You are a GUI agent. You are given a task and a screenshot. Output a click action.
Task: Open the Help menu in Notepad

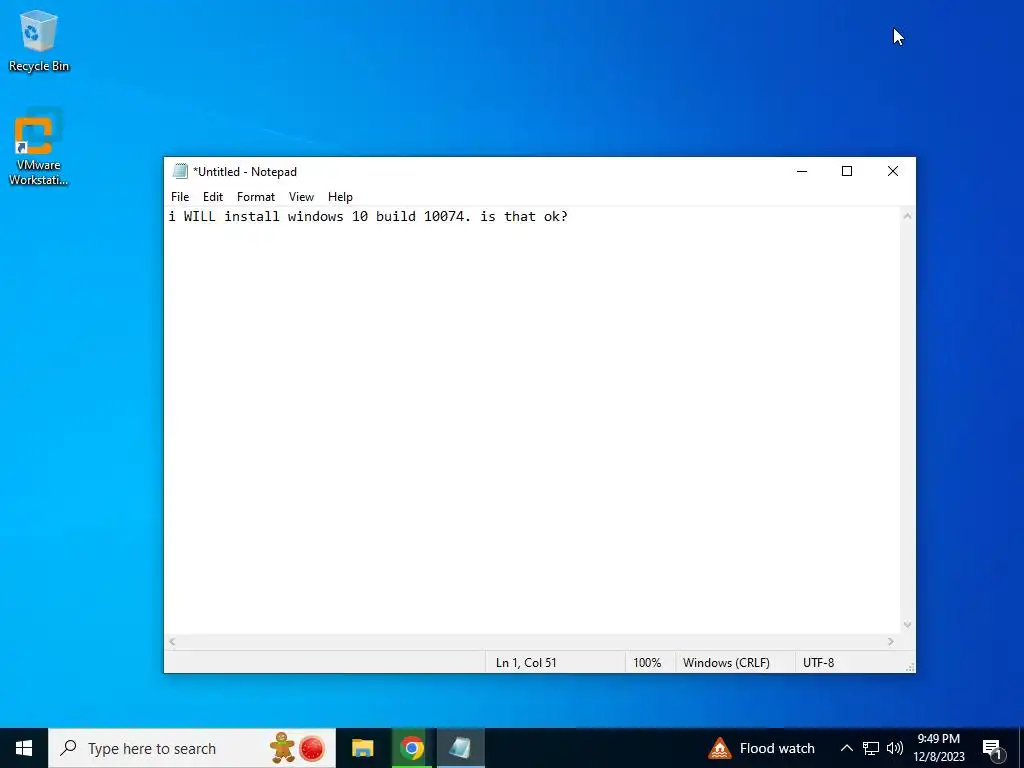tap(340, 197)
